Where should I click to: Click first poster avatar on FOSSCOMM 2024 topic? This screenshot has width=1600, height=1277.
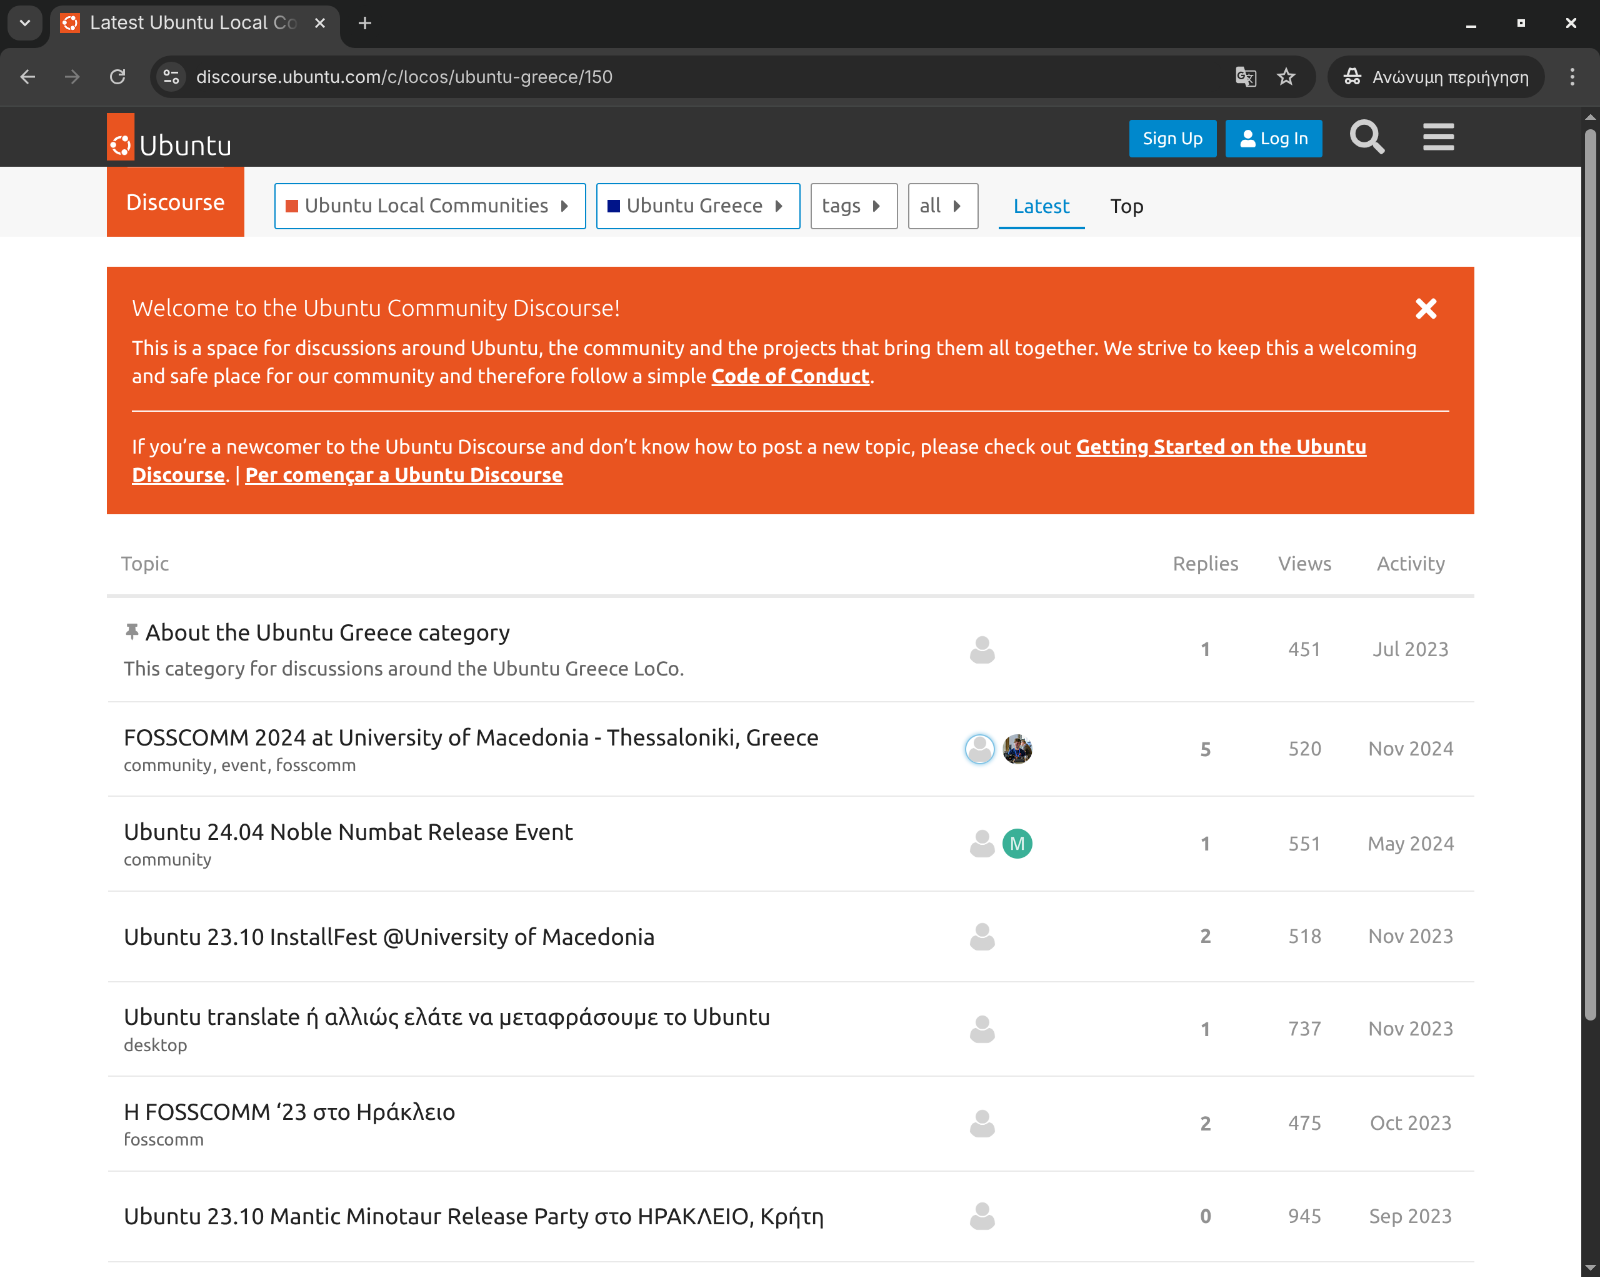tap(980, 749)
